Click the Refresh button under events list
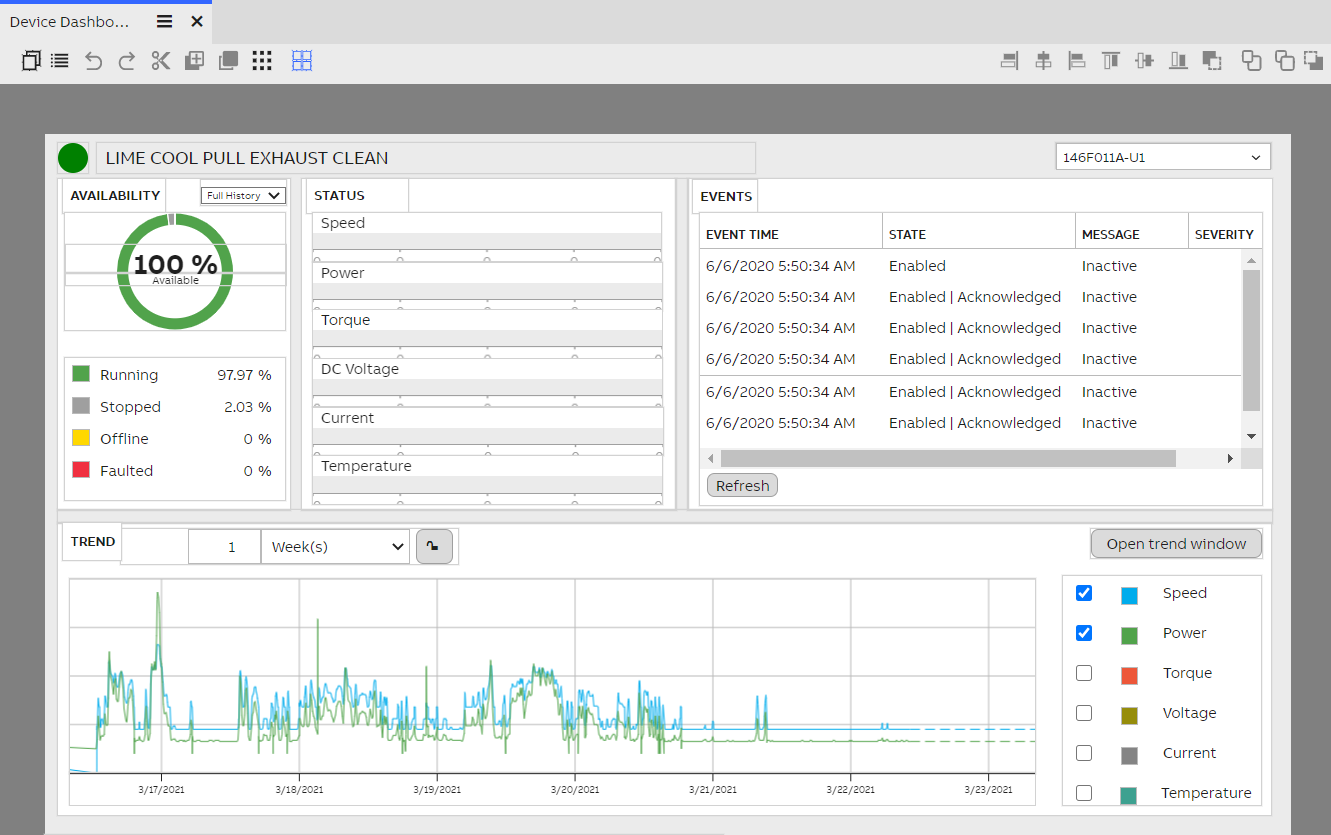Screen dimensions: 1331x835 [x=742, y=485]
